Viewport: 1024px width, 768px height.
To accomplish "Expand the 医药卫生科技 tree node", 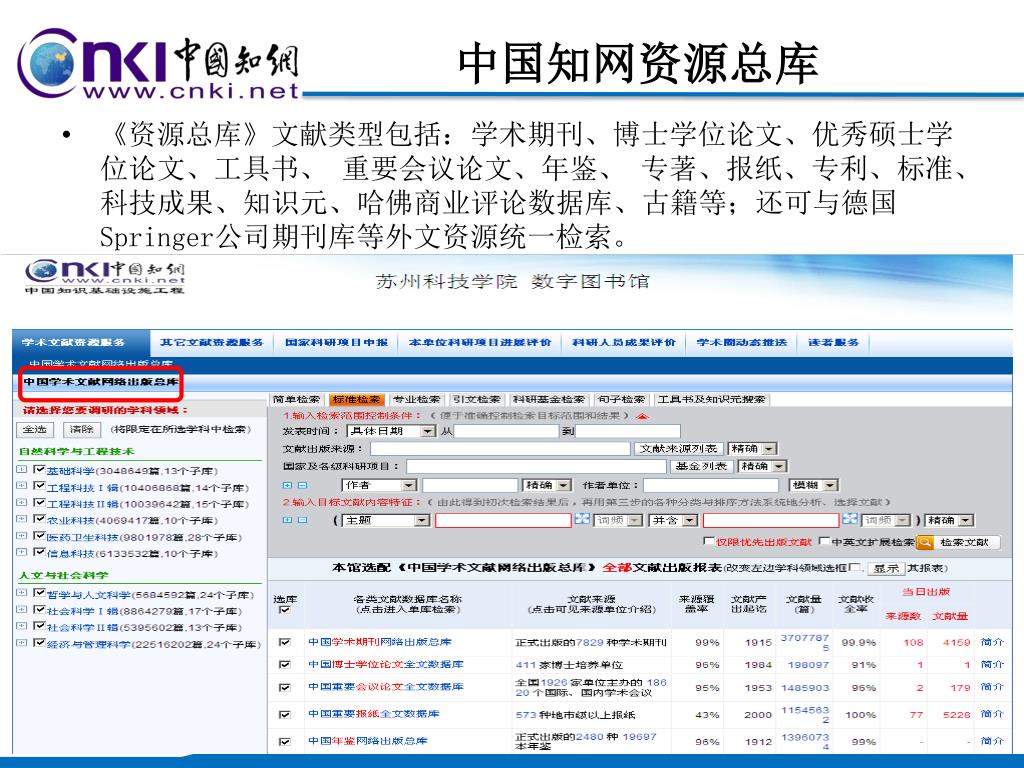I will click(x=22, y=536).
